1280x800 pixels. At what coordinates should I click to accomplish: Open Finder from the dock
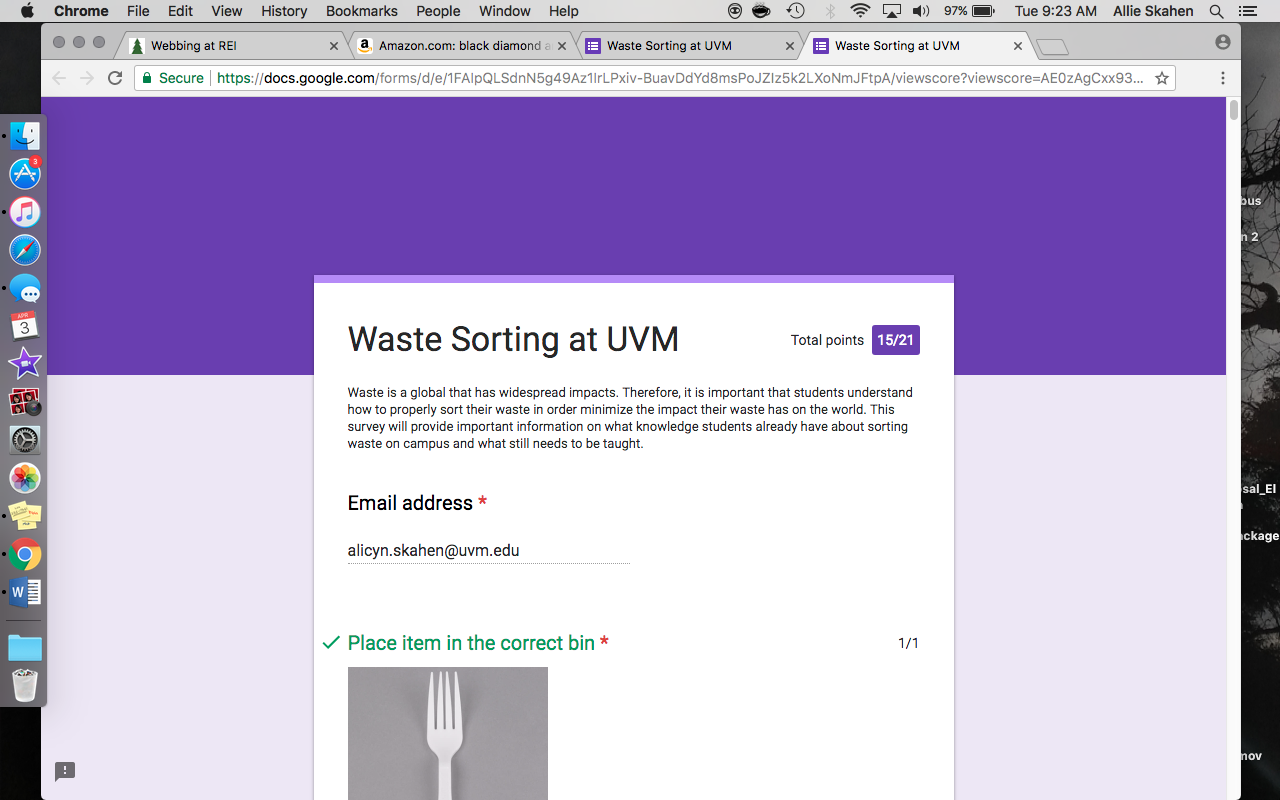point(25,136)
